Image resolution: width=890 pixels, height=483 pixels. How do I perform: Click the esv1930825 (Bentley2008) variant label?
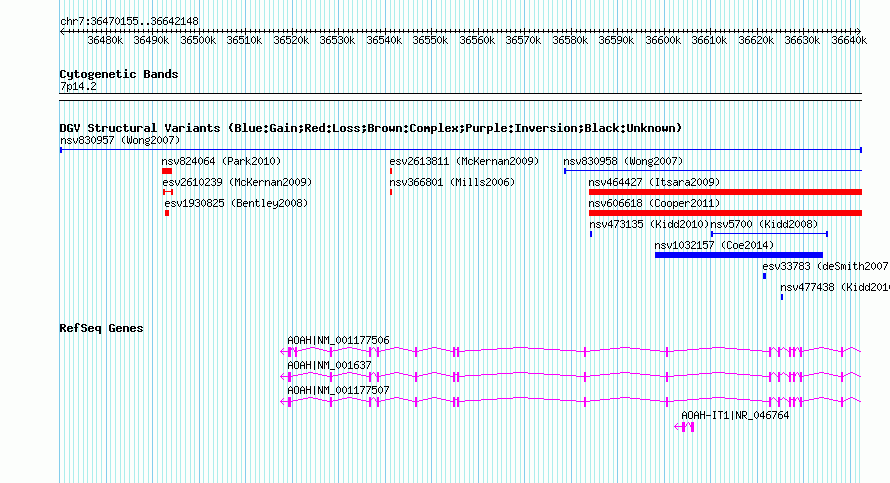(x=236, y=203)
